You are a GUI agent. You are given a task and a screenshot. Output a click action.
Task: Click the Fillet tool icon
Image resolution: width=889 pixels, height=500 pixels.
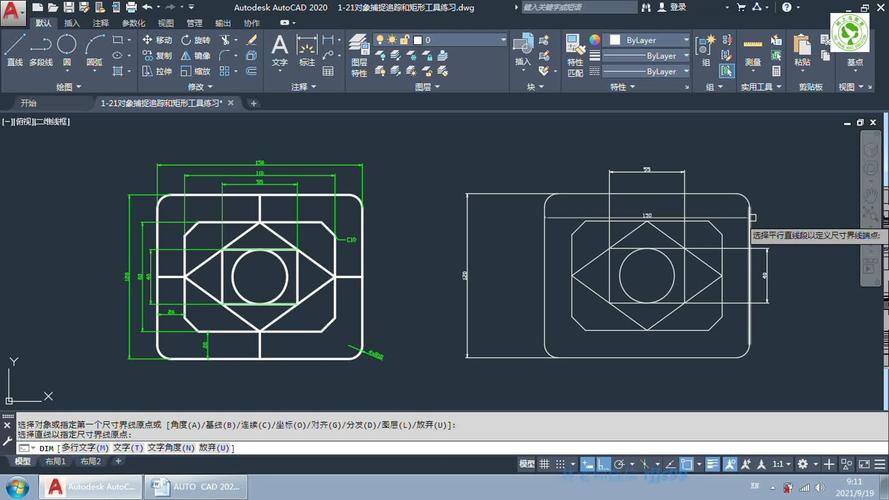[x=225, y=56]
